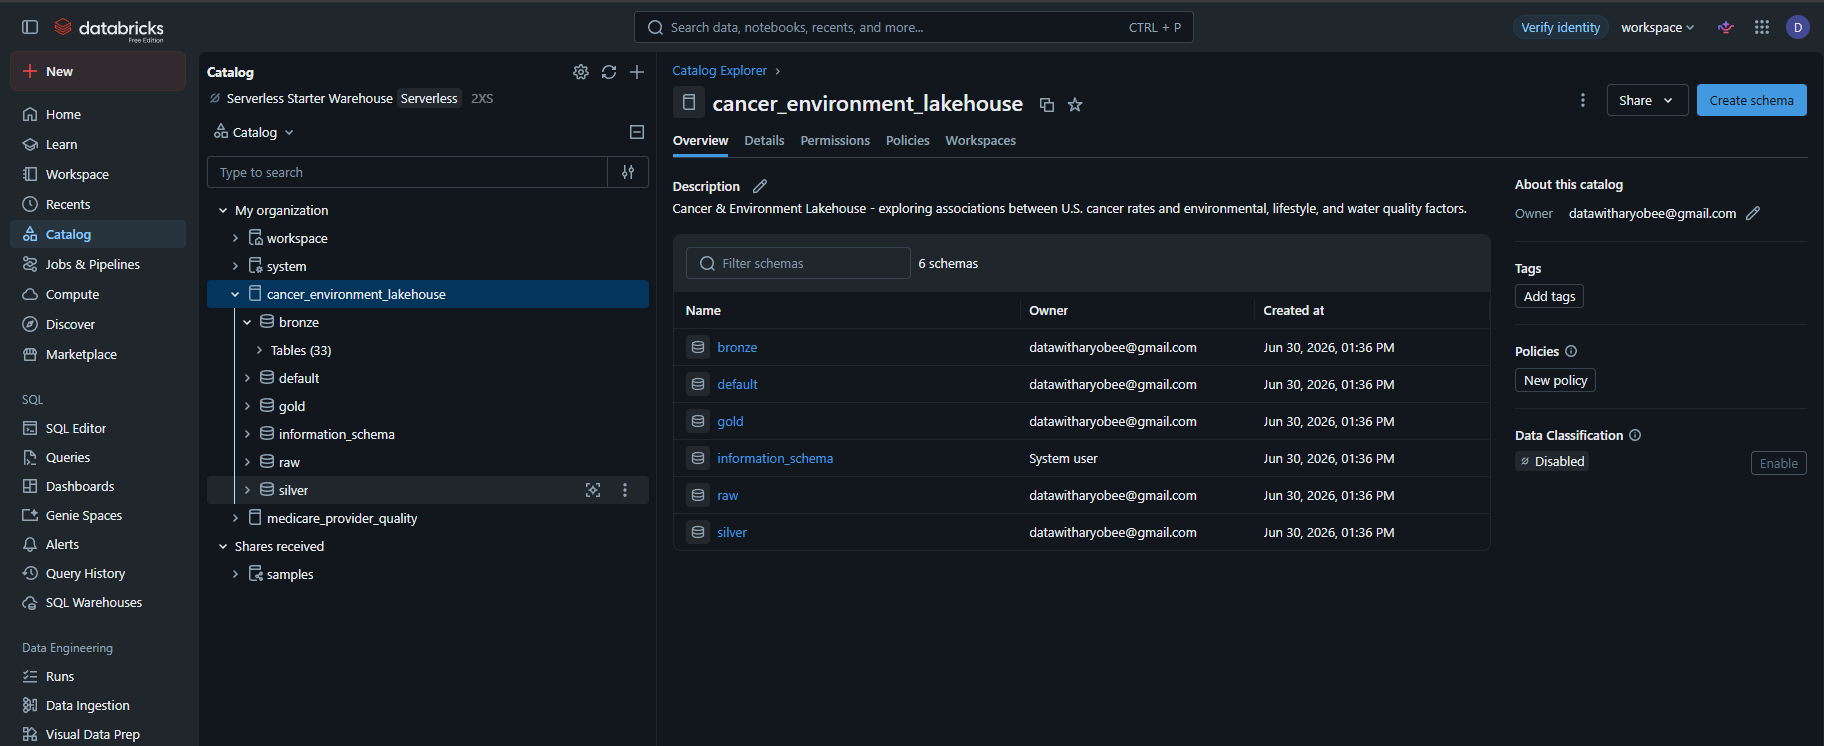
Task: Open the catalog kebab menu beside Share
Action: [x=1583, y=100]
